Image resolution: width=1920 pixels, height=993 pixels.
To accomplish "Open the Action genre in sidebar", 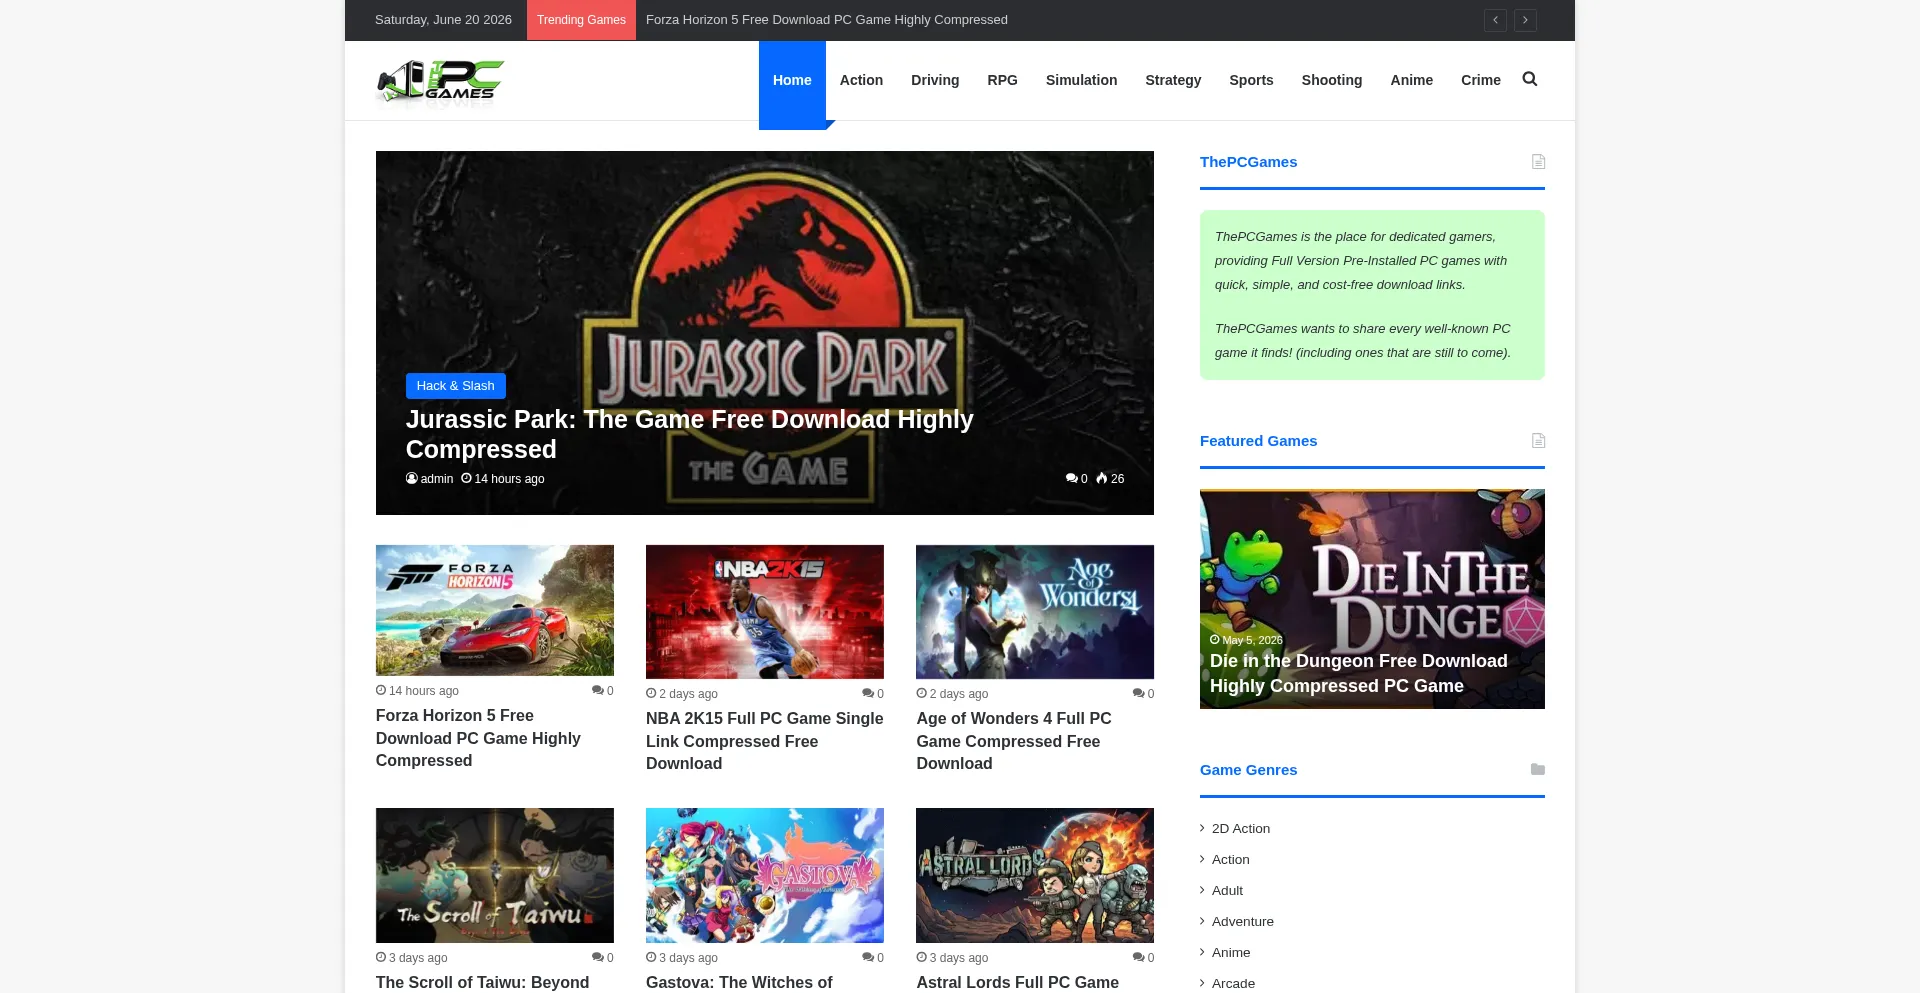I will 1230,860.
